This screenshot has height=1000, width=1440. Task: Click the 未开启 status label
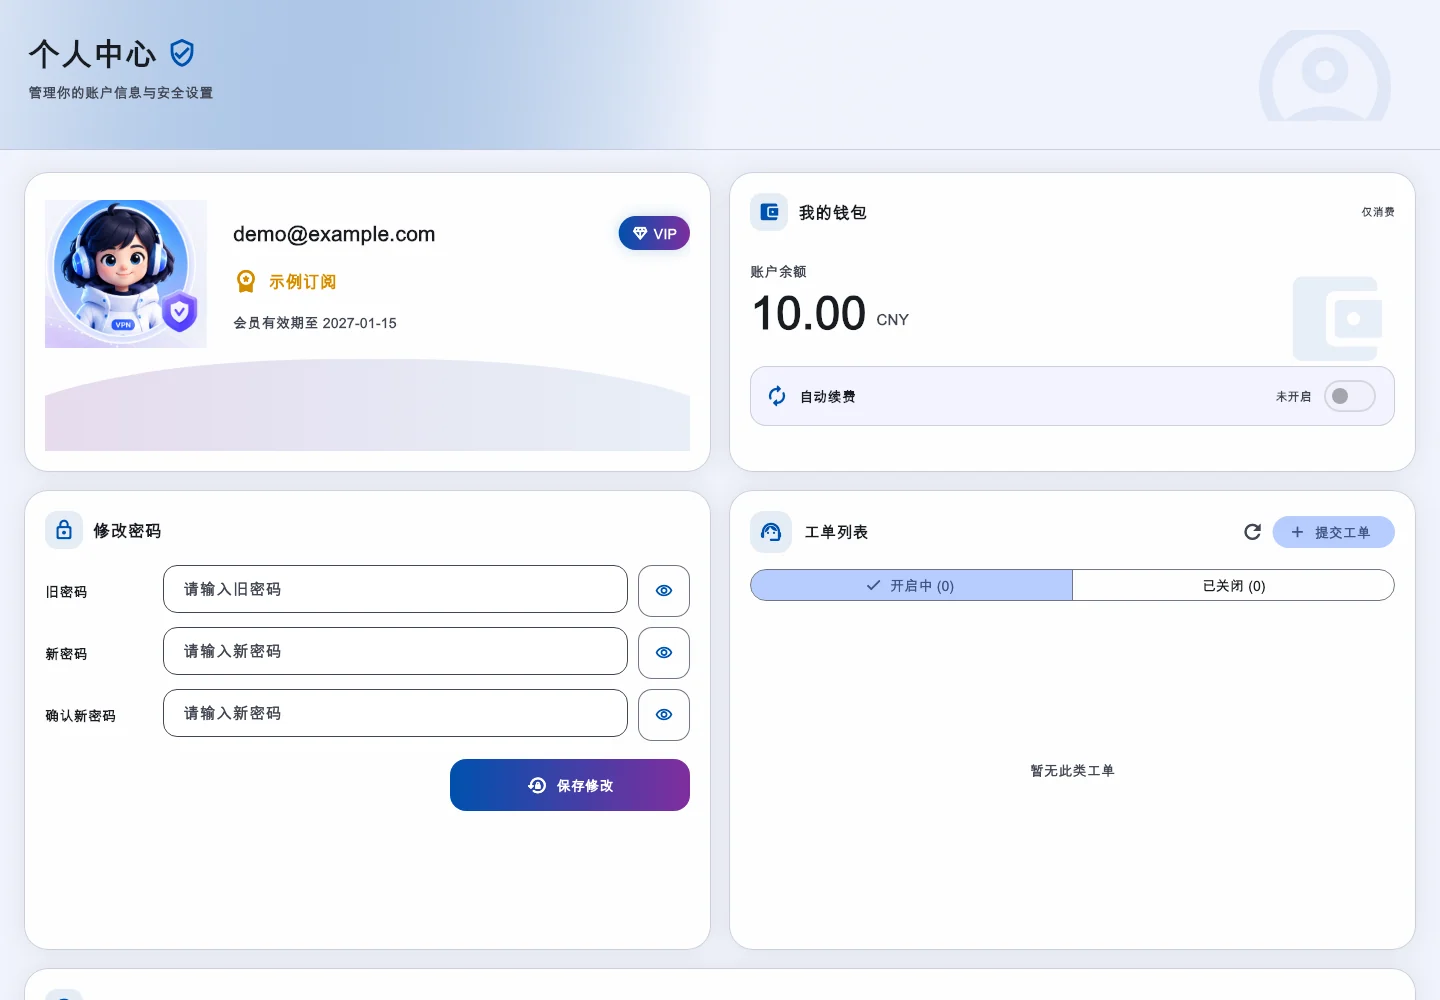(1293, 397)
